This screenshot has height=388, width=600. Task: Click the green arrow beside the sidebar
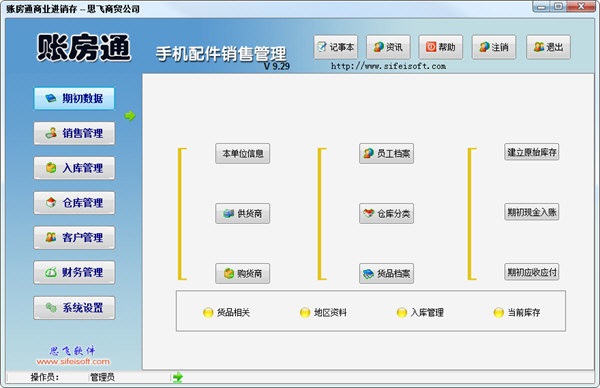[x=130, y=116]
